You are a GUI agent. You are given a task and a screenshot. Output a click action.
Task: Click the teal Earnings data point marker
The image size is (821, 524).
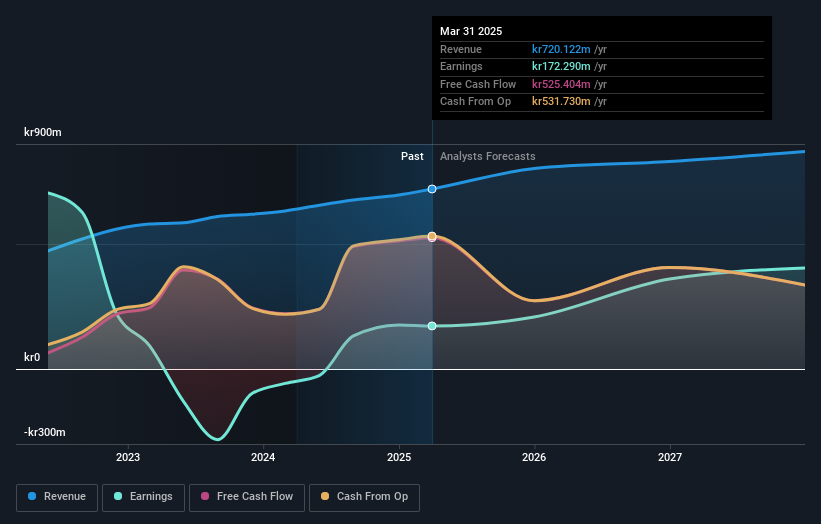[432, 326]
